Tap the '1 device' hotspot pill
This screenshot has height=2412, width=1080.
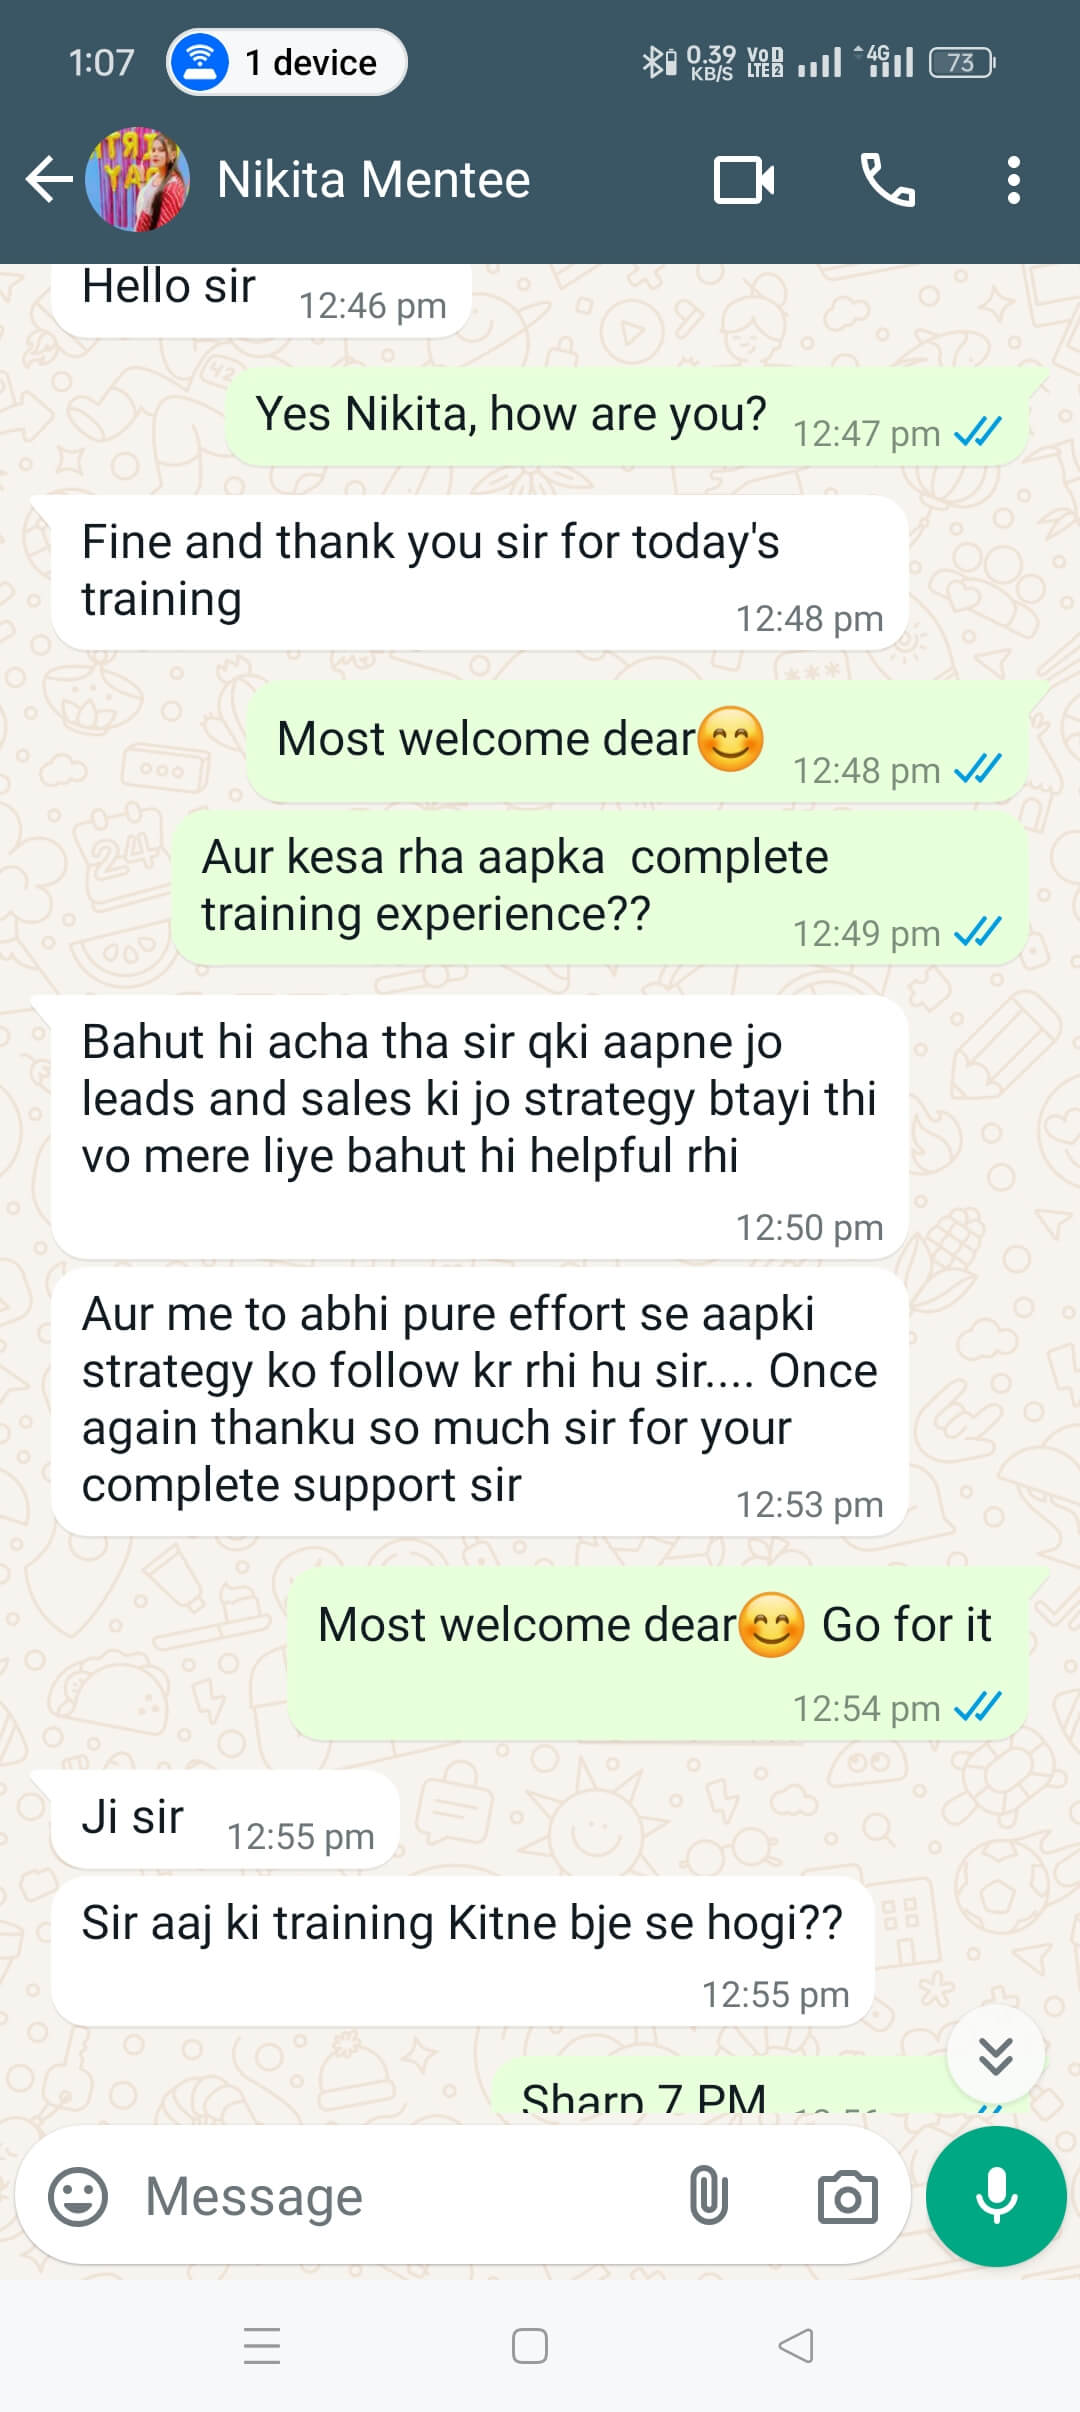tap(286, 62)
